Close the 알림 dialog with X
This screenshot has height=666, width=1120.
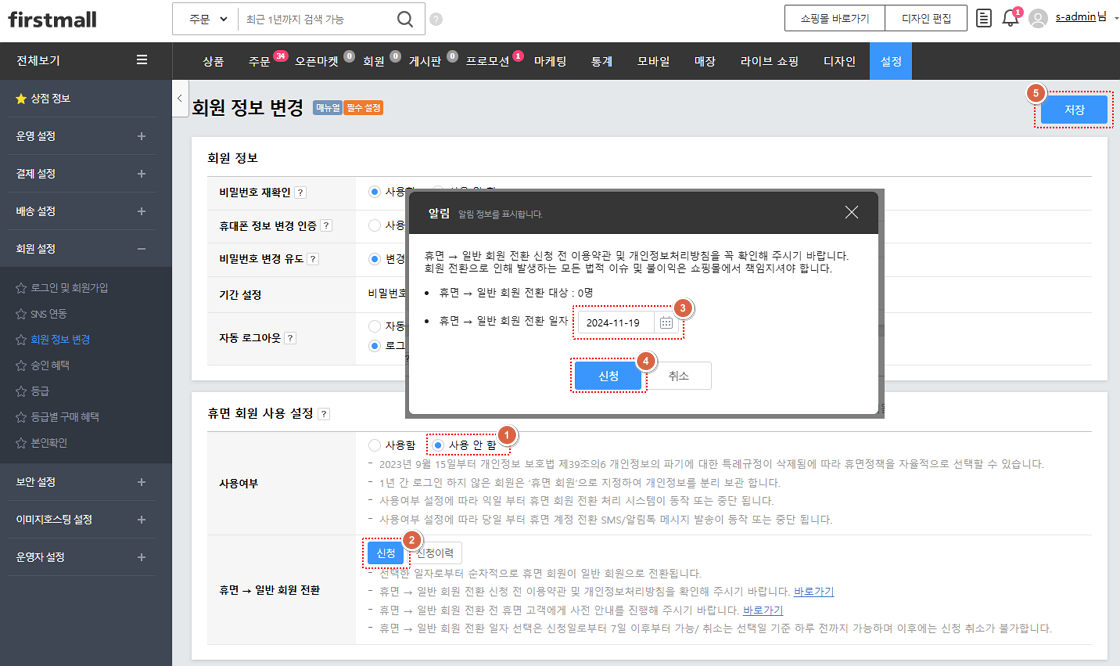tap(851, 212)
